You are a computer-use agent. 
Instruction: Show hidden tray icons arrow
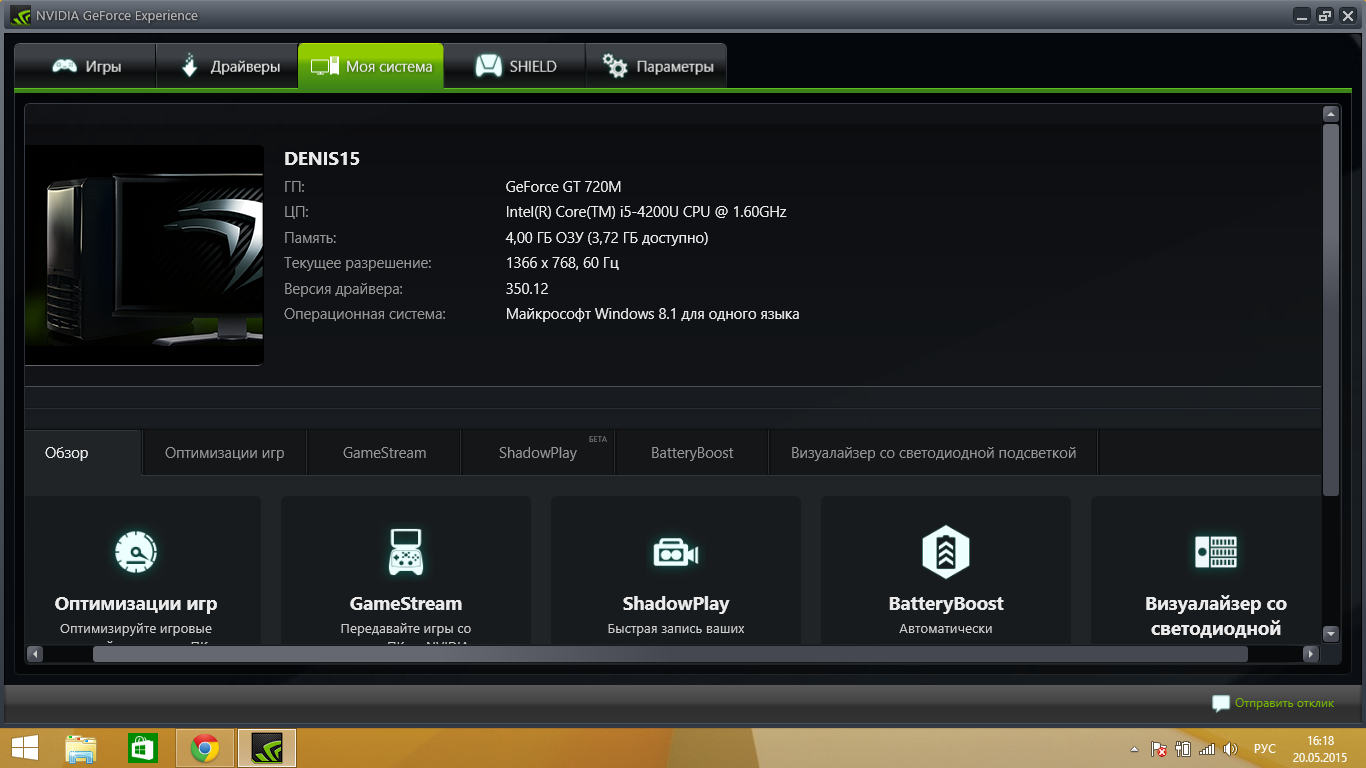pyautogui.click(x=1134, y=749)
